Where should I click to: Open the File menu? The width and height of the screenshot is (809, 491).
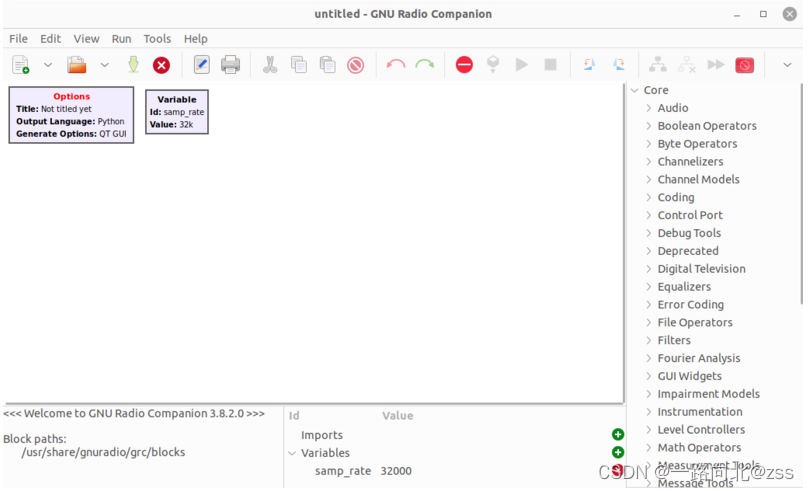[x=19, y=39]
